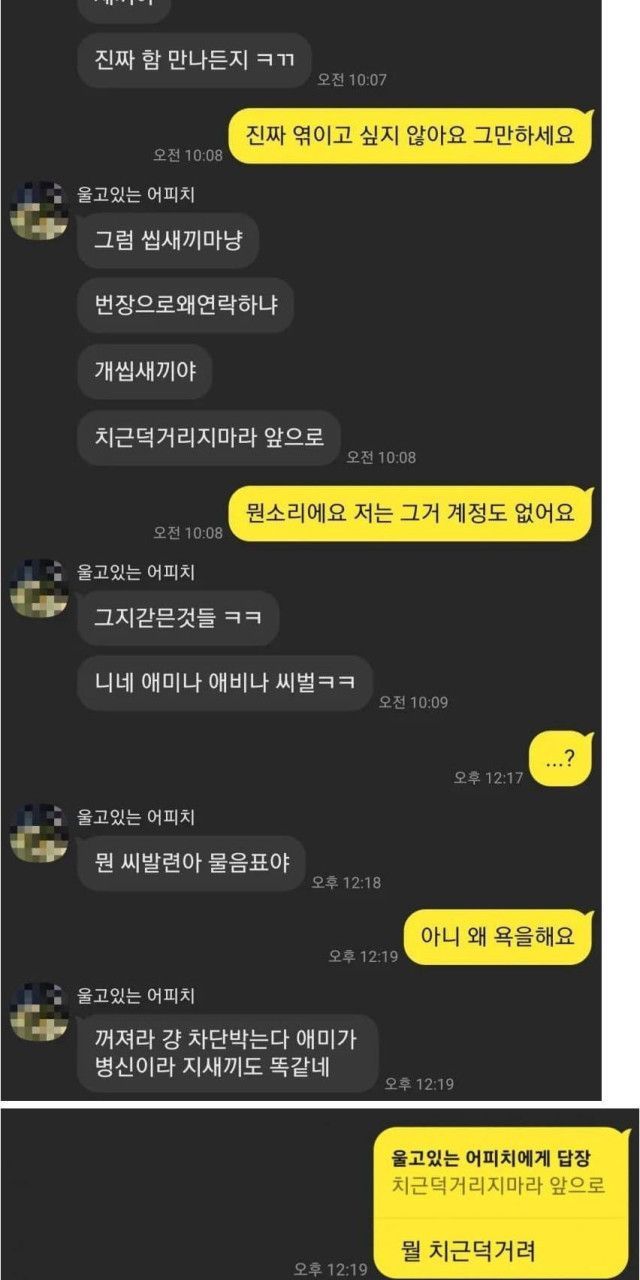
Task: Open profile picture beside '그지같은것들 ㅋㅋ' message
Action: pos(39,588)
